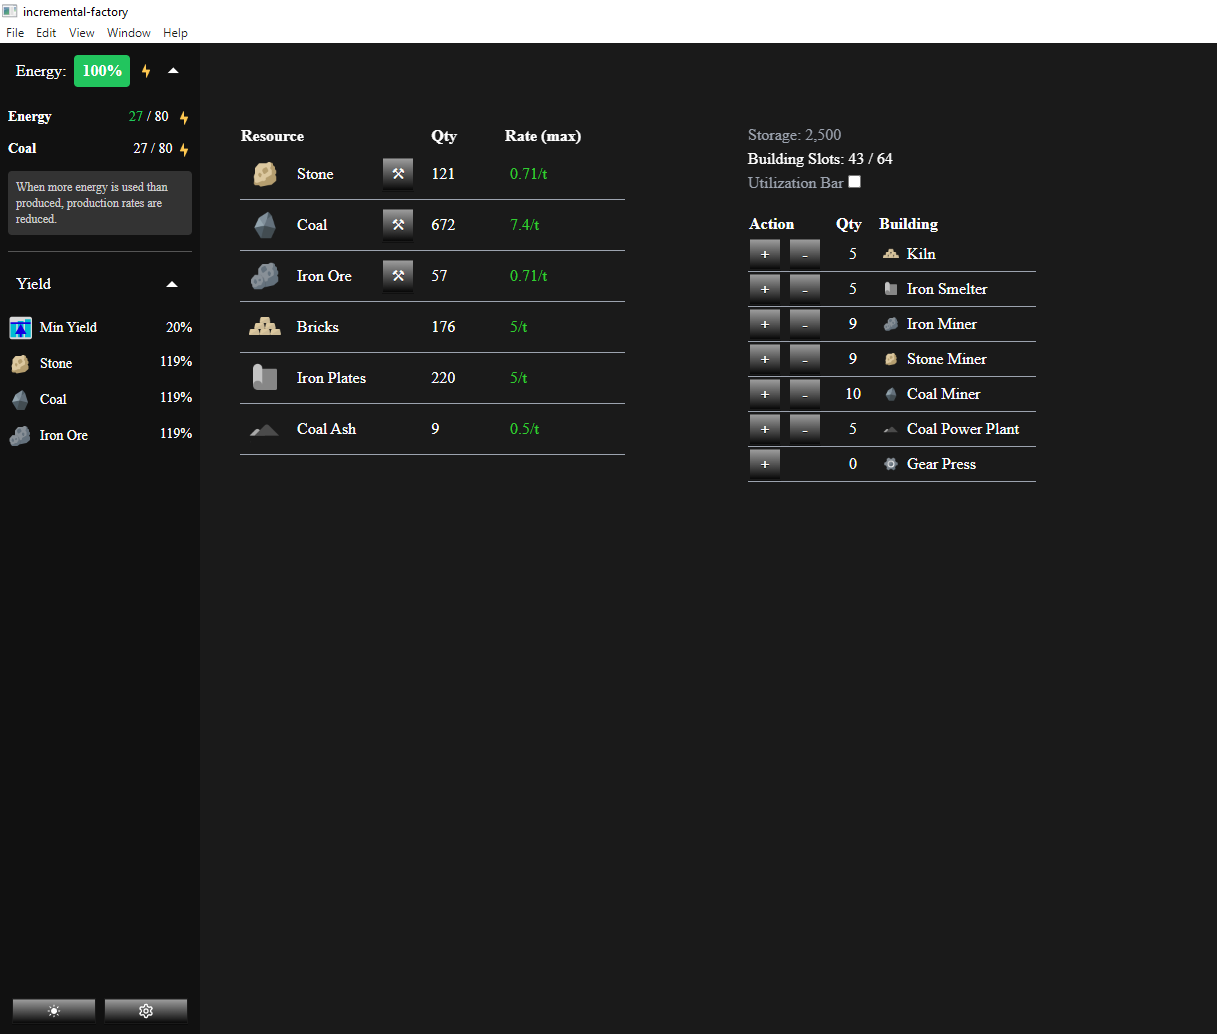Click the Gear Press building icon
The image size is (1217, 1034).
click(x=891, y=464)
